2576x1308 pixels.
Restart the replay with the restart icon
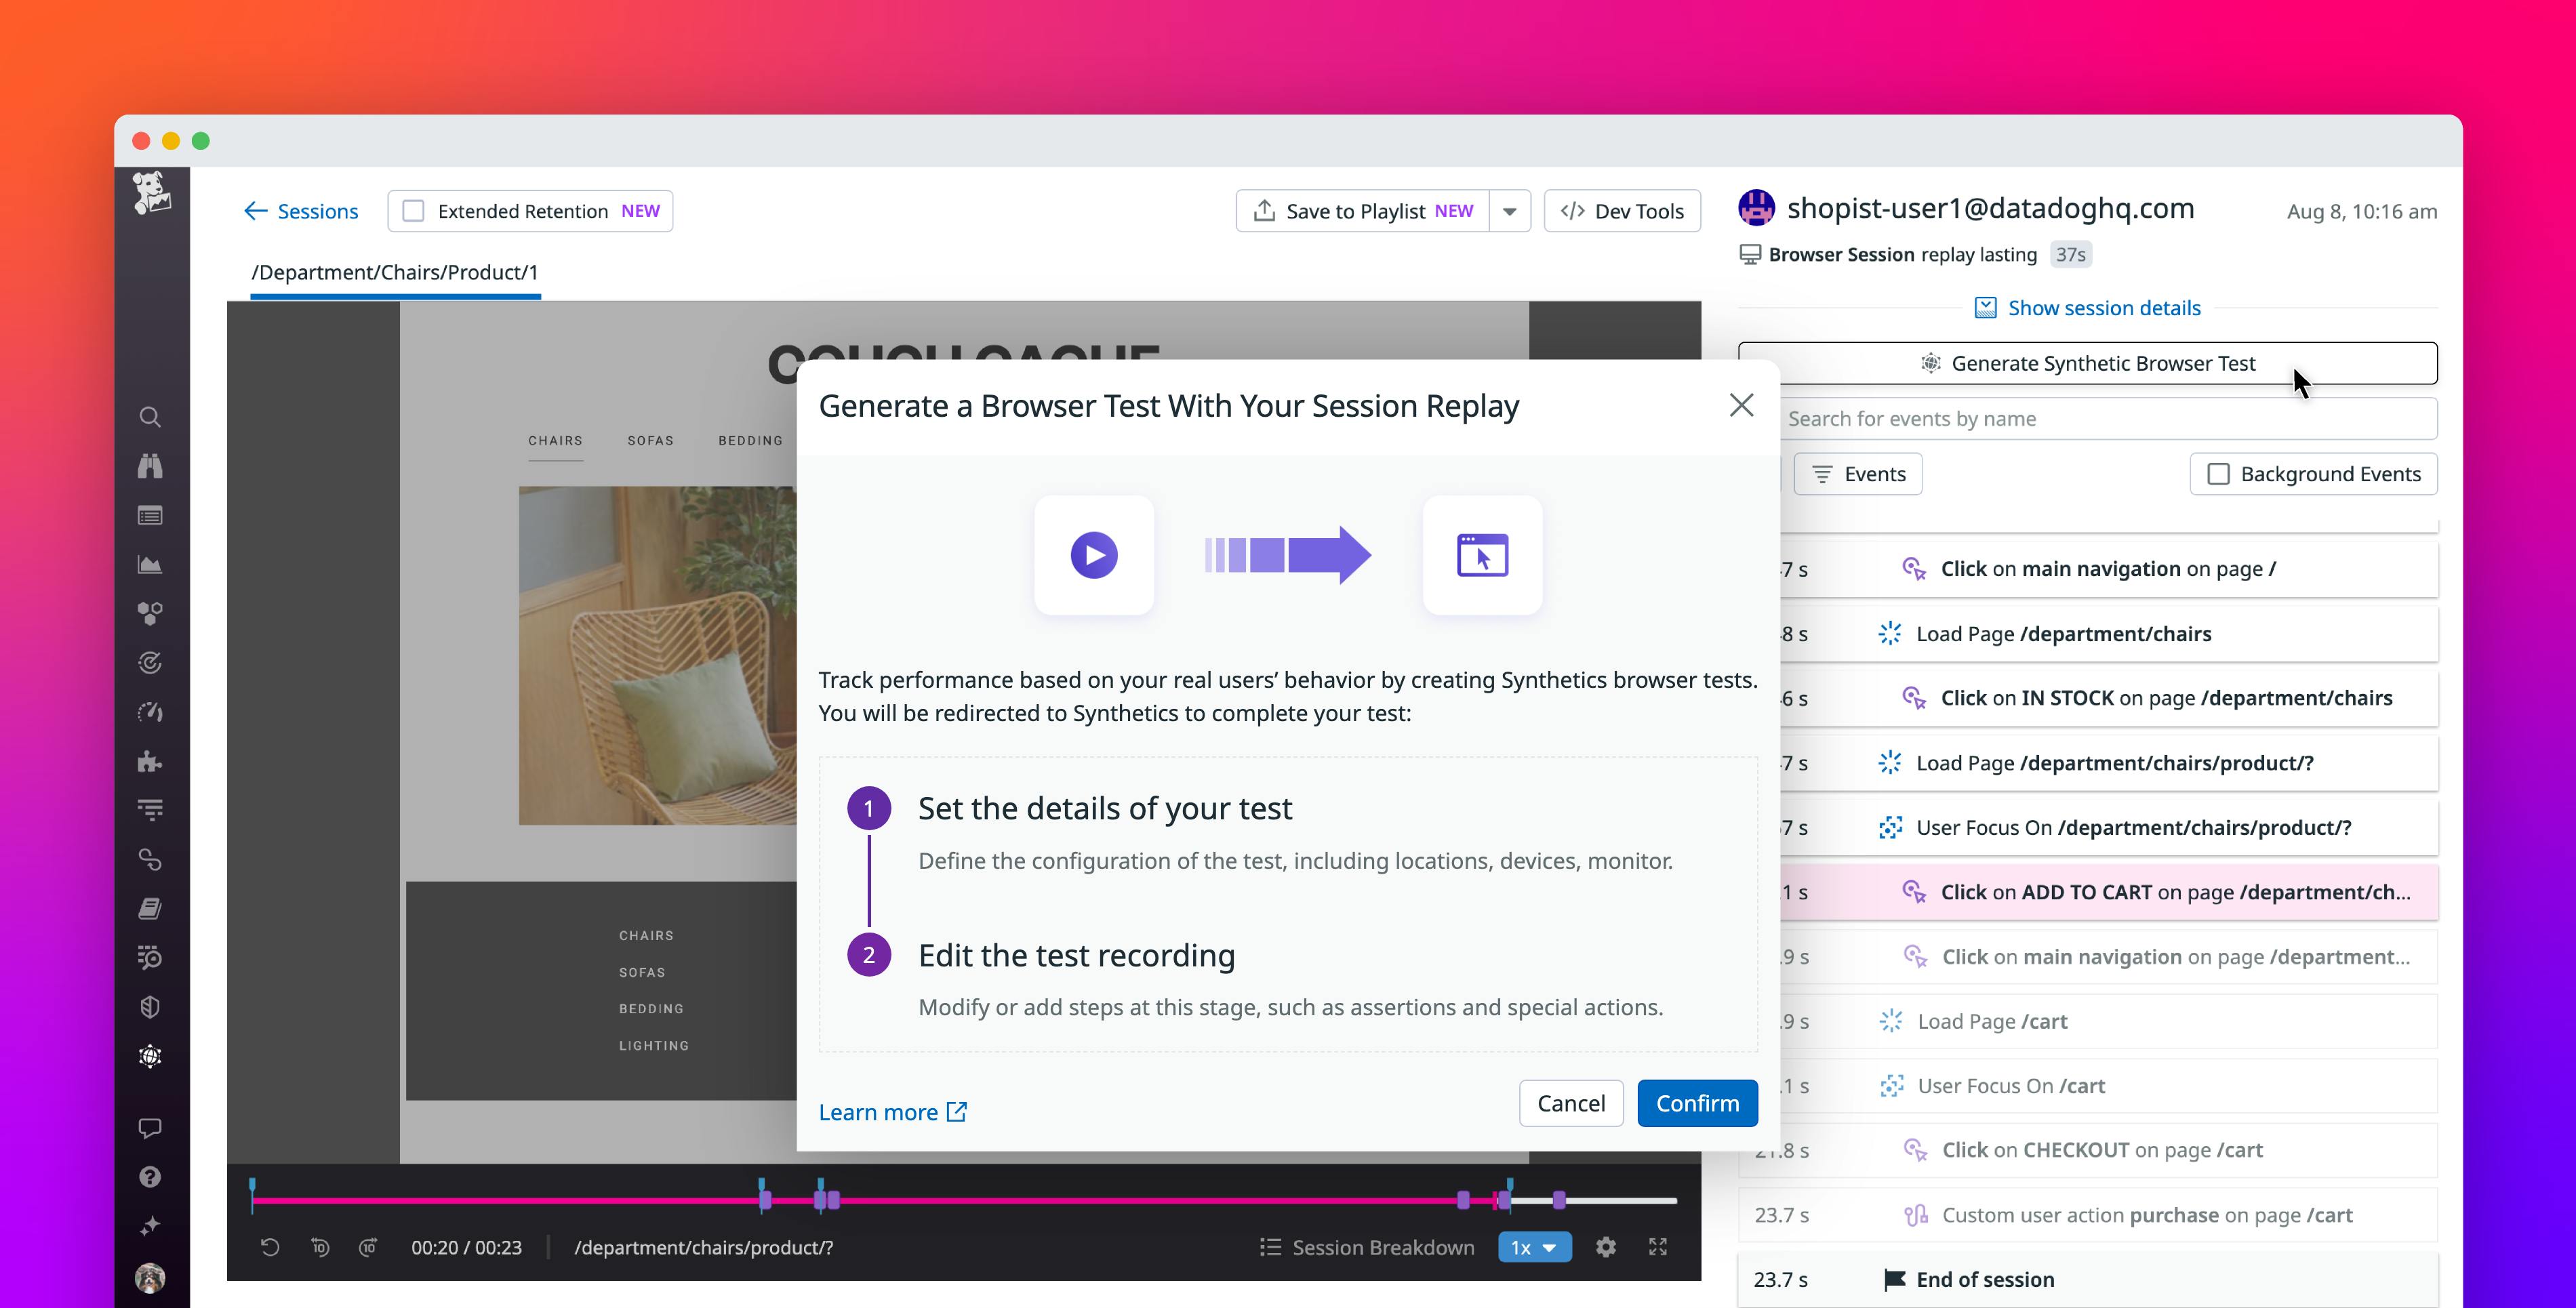click(270, 1247)
